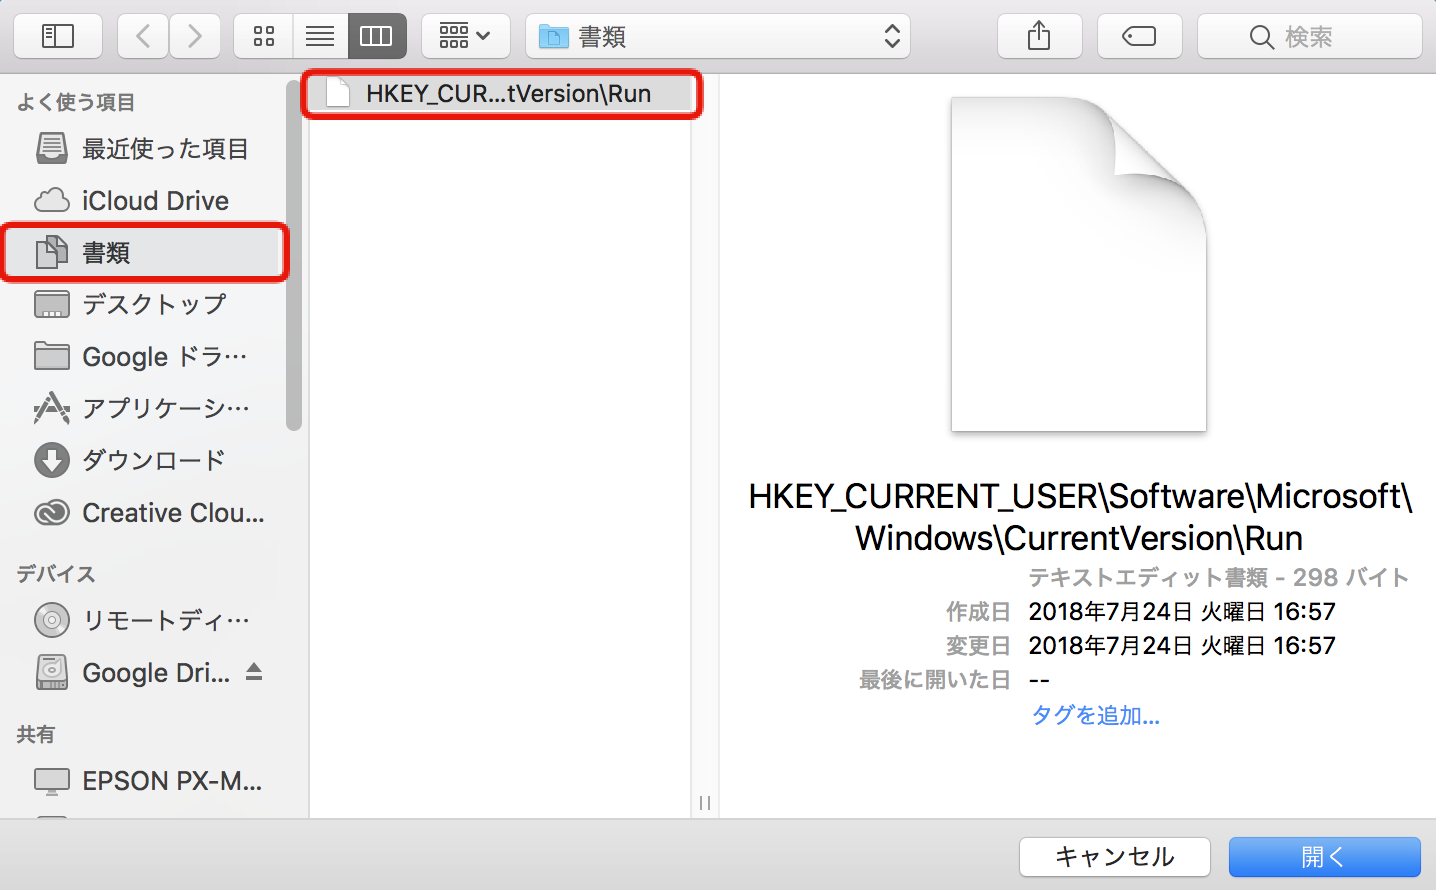Click the タグを追加... link
The height and width of the screenshot is (890, 1436).
(1095, 716)
